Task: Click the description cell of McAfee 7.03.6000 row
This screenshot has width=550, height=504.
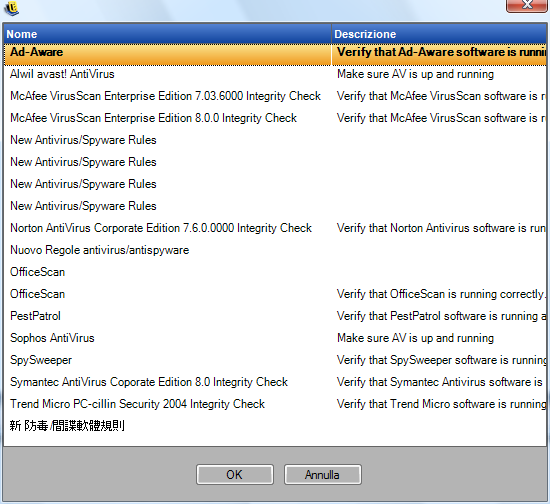Action: (x=442, y=96)
